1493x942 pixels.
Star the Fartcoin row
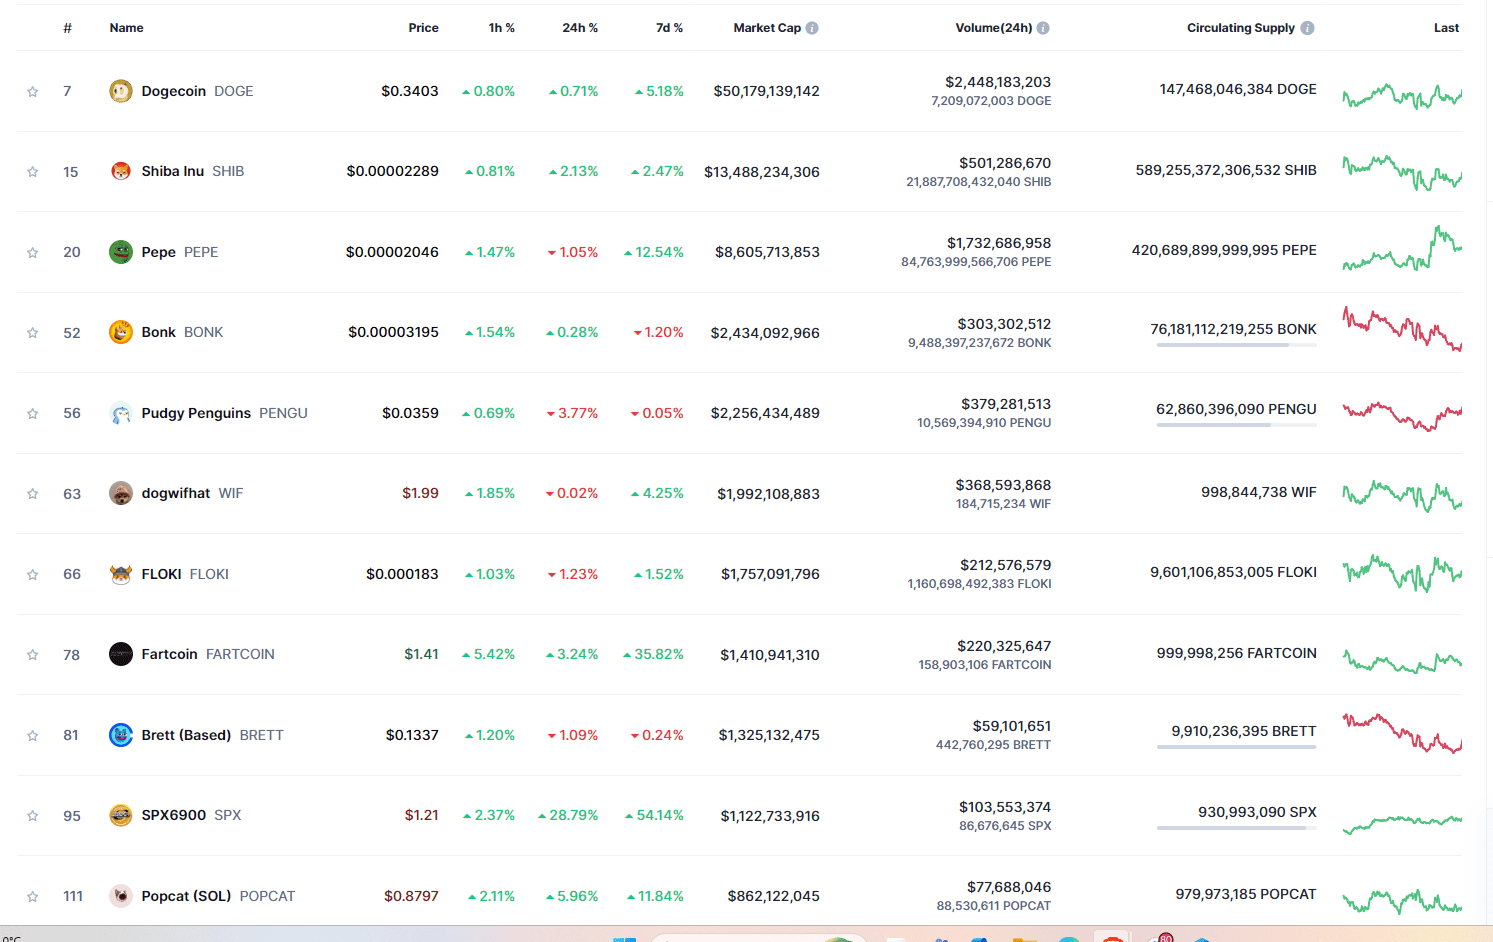click(32, 654)
